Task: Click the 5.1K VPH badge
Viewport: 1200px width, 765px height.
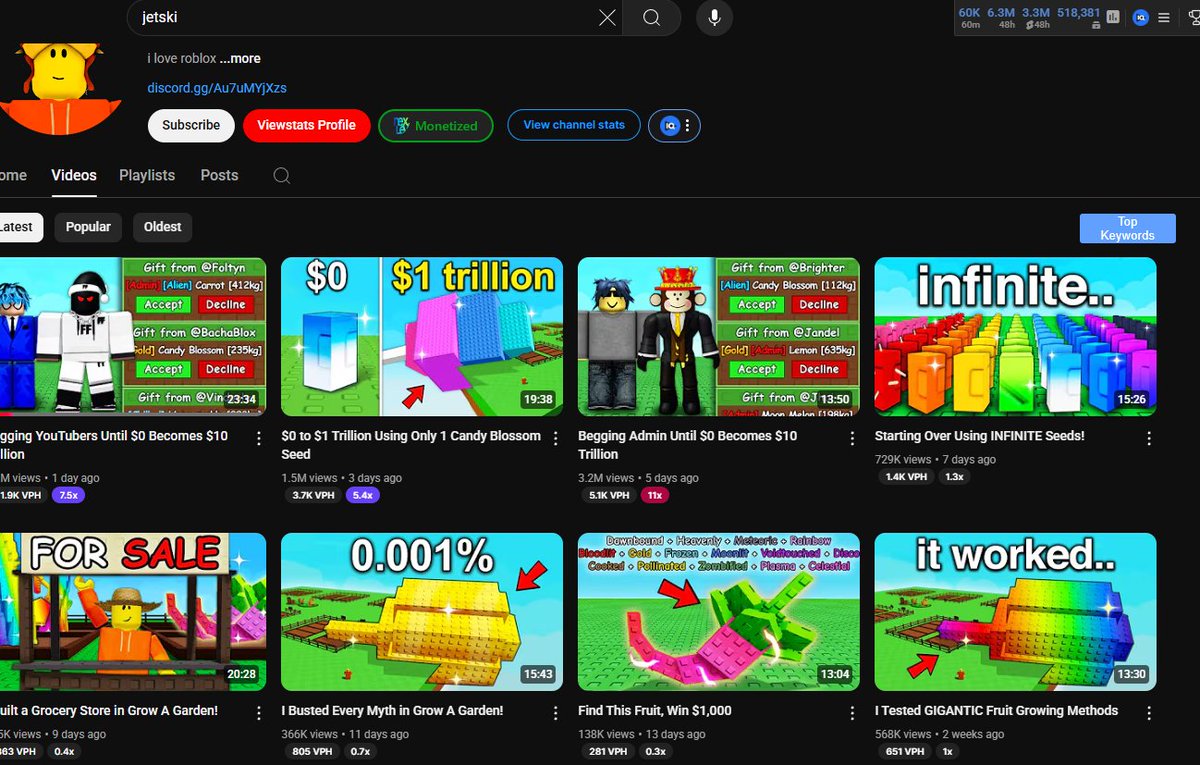Action: pos(610,495)
